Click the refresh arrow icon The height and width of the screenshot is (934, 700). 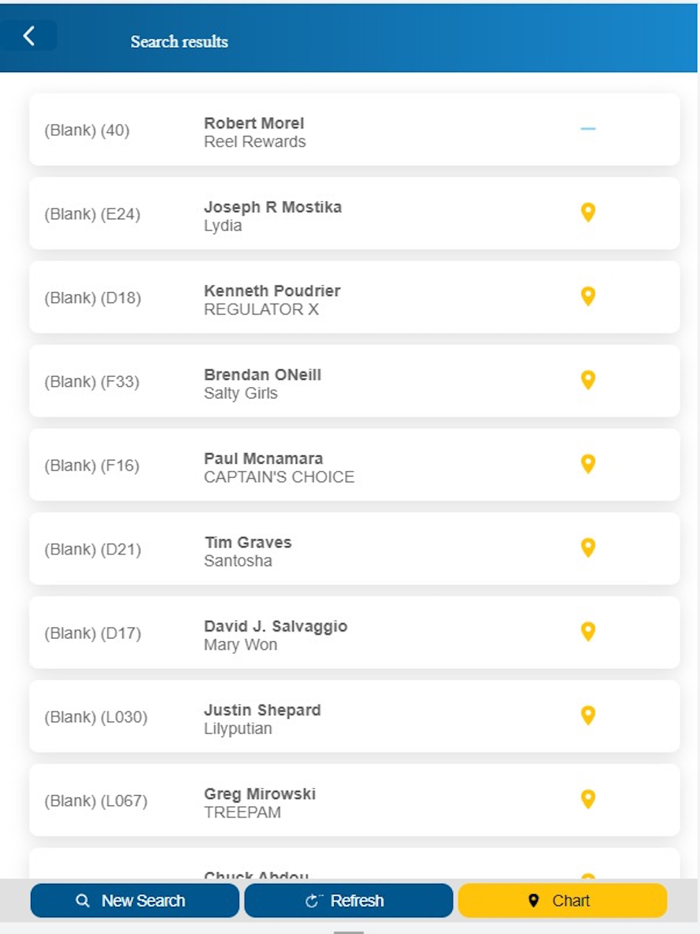310,900
